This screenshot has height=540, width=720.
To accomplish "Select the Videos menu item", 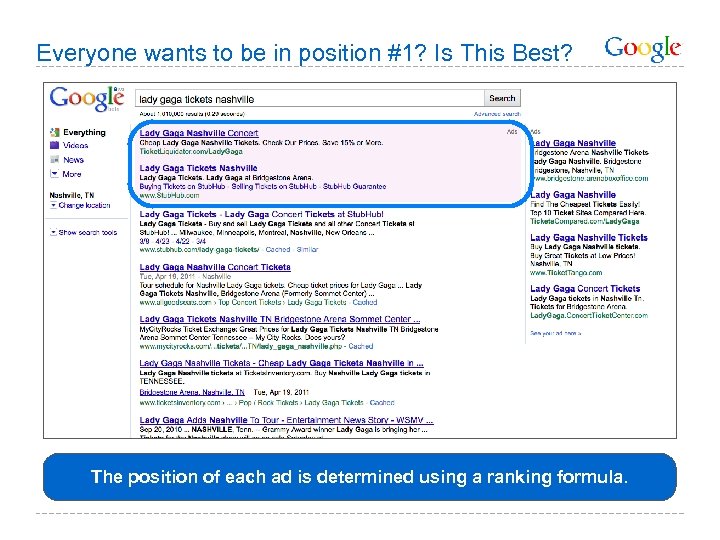I will (76, 146).
